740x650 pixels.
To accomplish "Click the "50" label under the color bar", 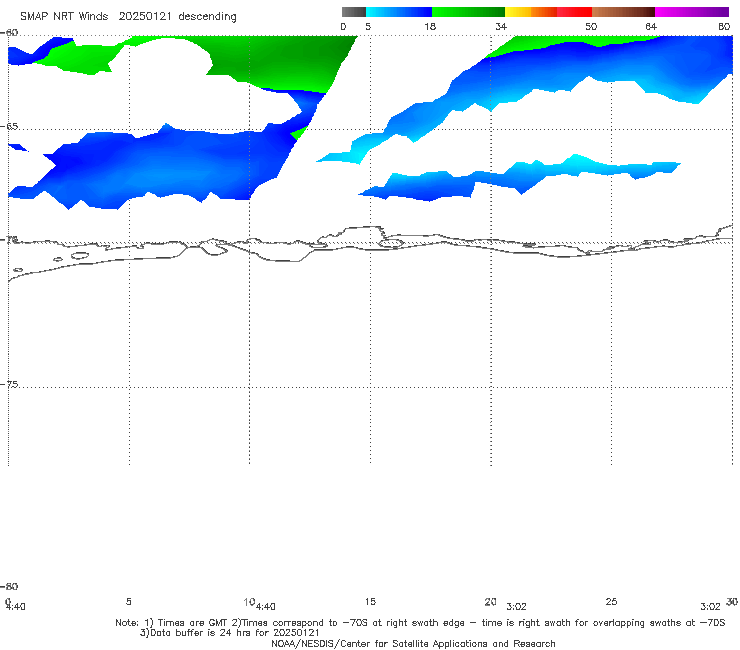I will click(591, 27).
